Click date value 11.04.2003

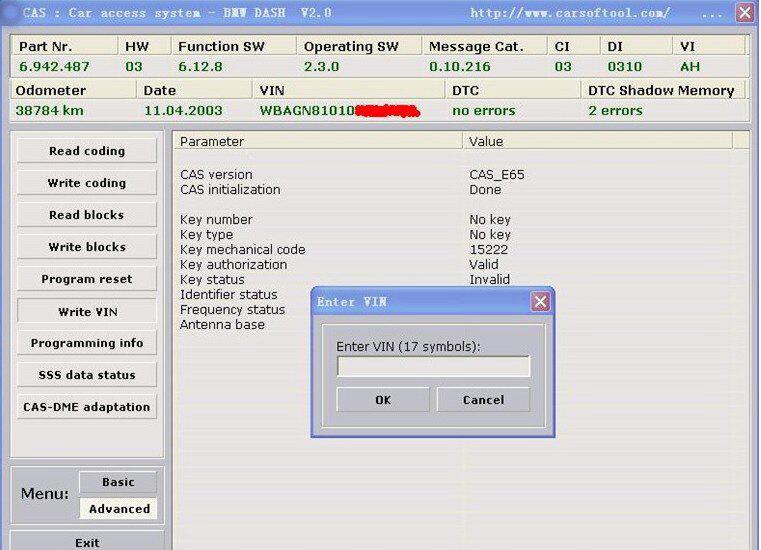tap(183, 111)
